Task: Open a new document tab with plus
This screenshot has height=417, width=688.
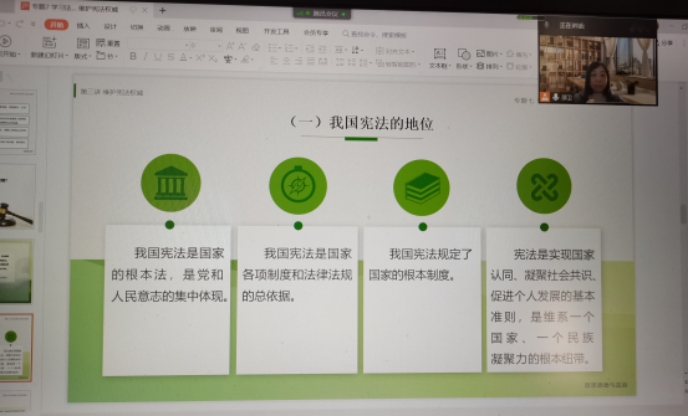Action: (x=163, y=10)
